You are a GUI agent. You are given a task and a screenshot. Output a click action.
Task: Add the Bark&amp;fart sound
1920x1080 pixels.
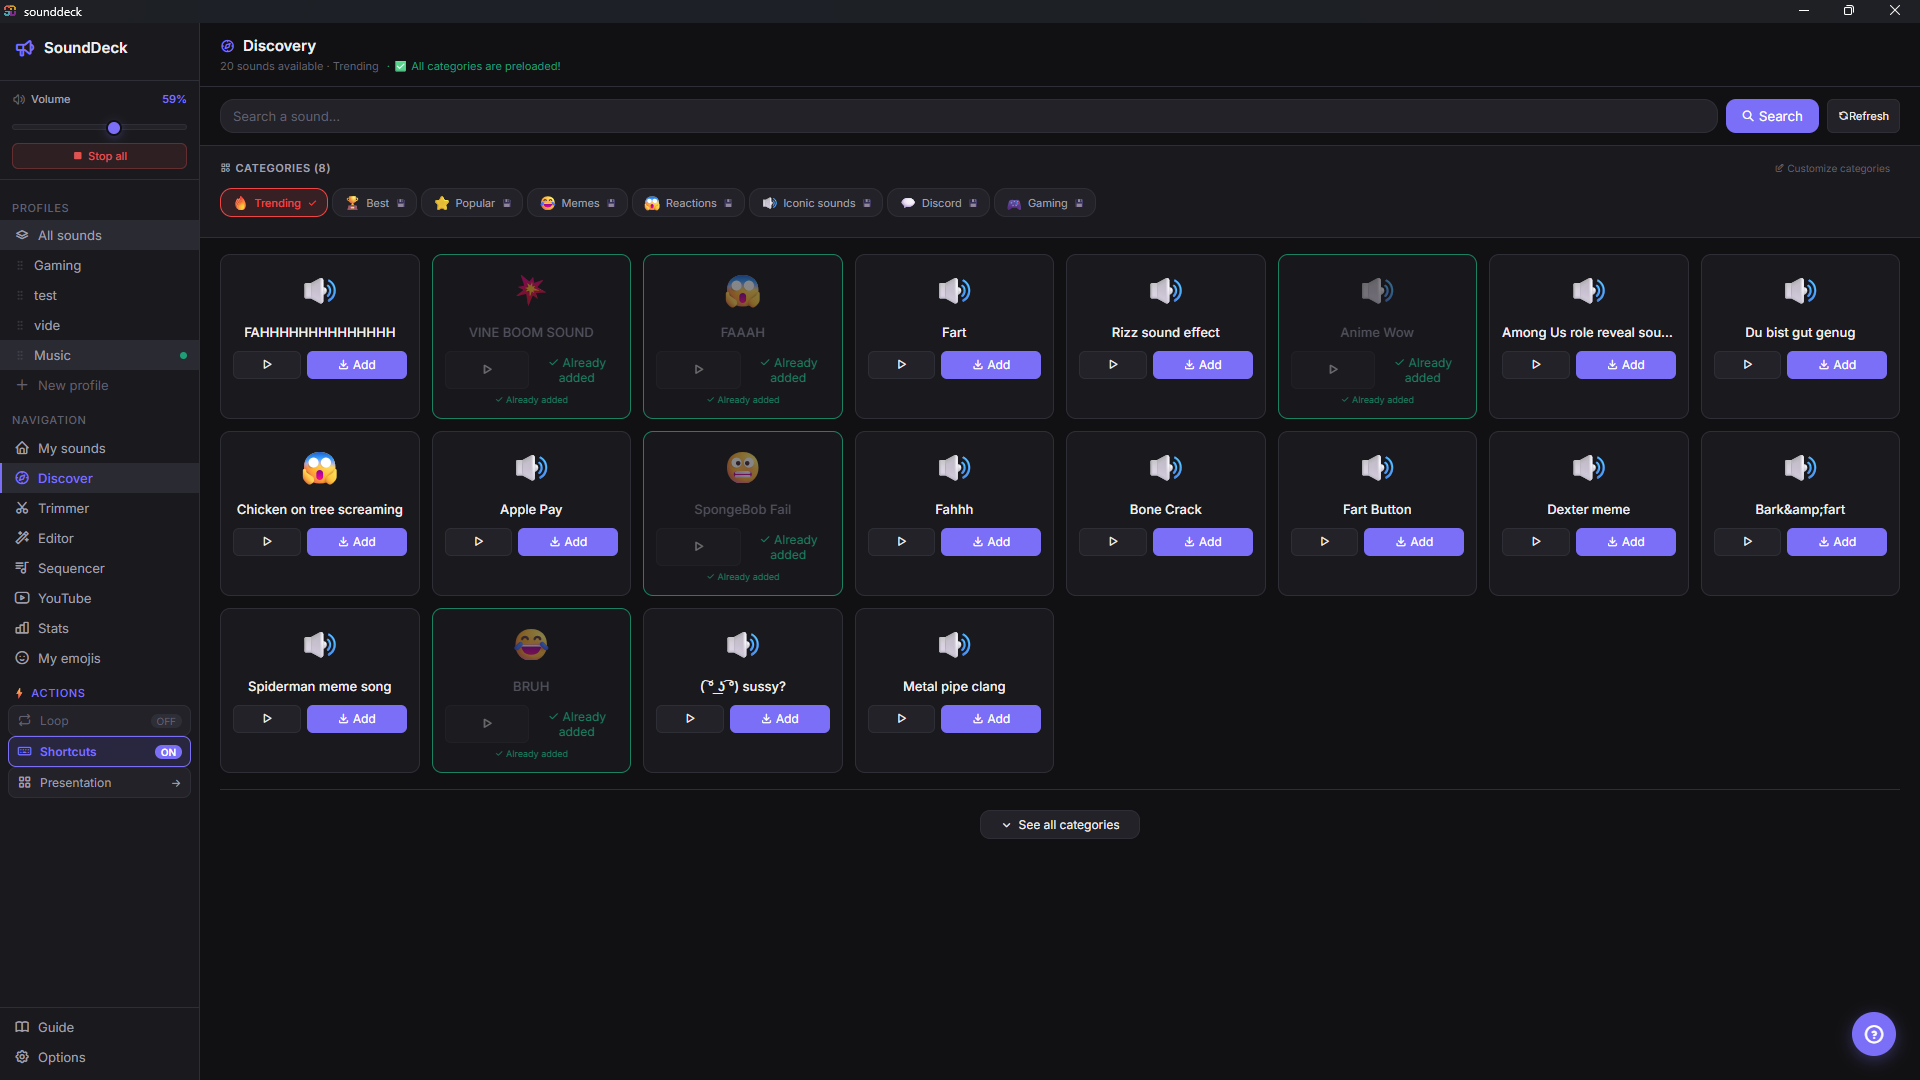(1836, 542)
